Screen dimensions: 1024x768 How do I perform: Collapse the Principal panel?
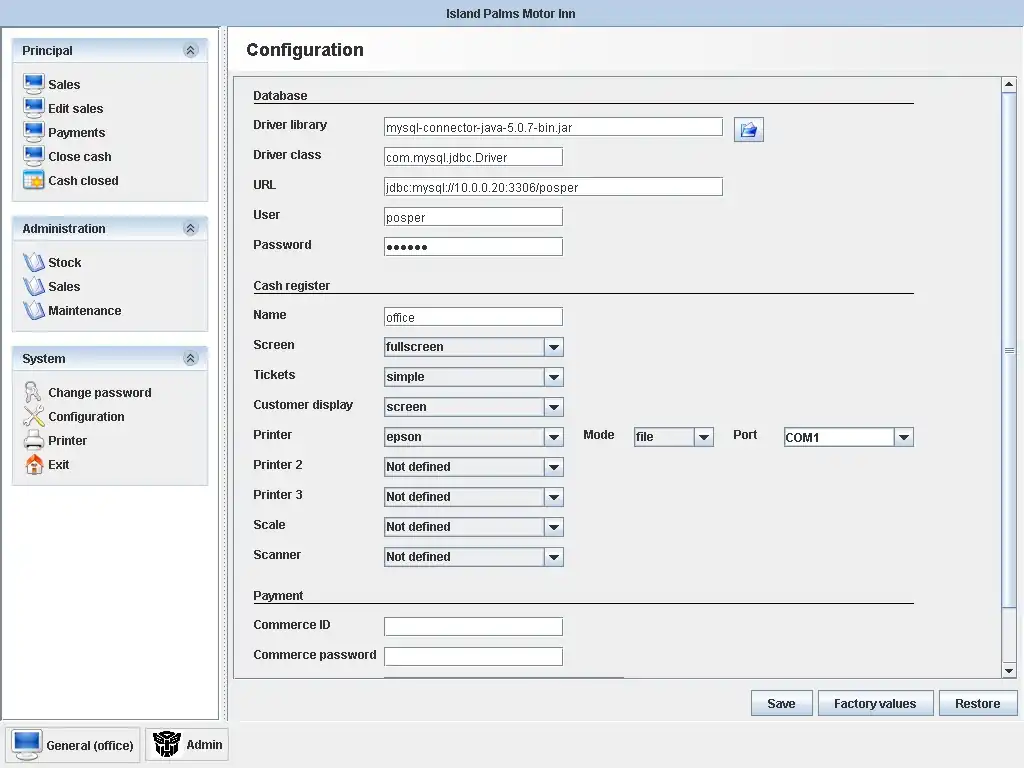[x=190, y=50]
